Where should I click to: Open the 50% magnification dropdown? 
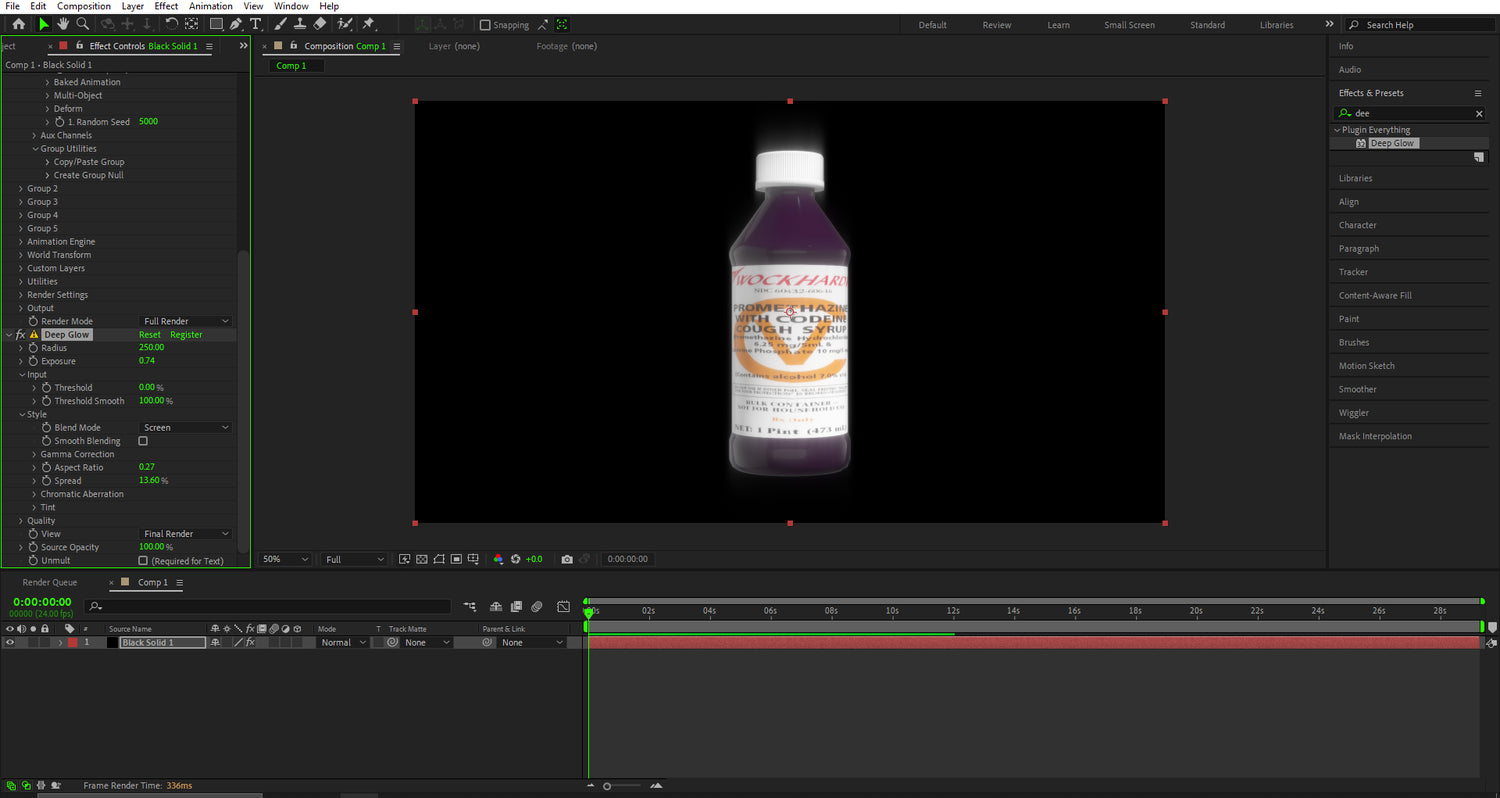285,559
